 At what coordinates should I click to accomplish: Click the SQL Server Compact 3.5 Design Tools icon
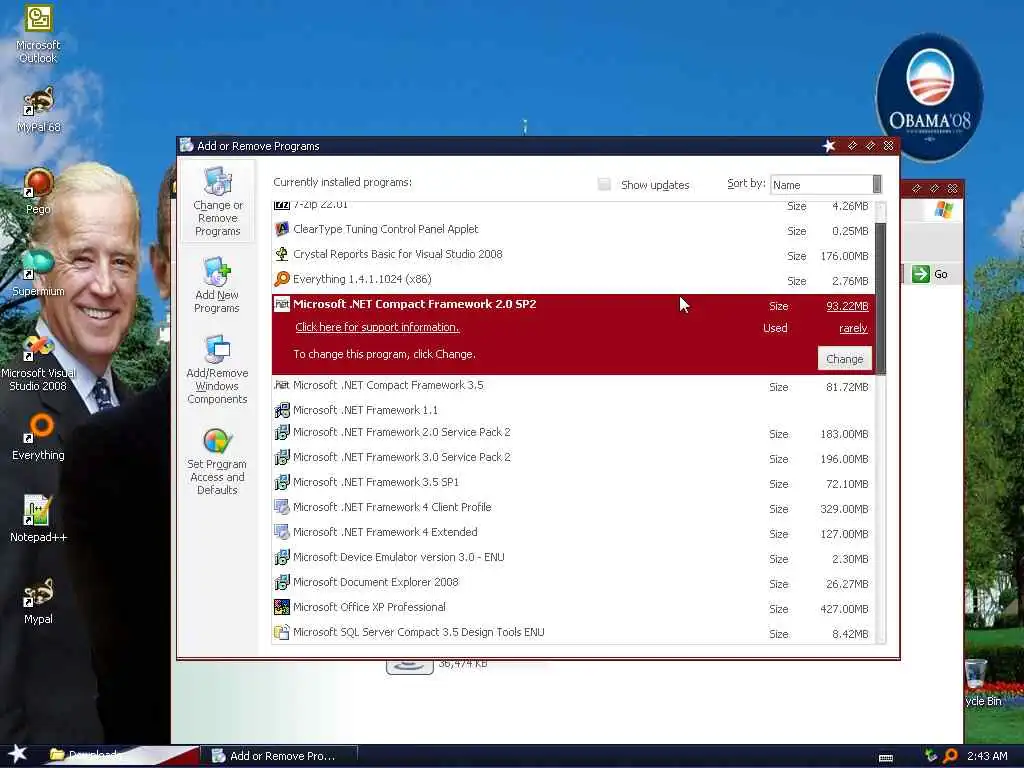(x=281, y=632)
